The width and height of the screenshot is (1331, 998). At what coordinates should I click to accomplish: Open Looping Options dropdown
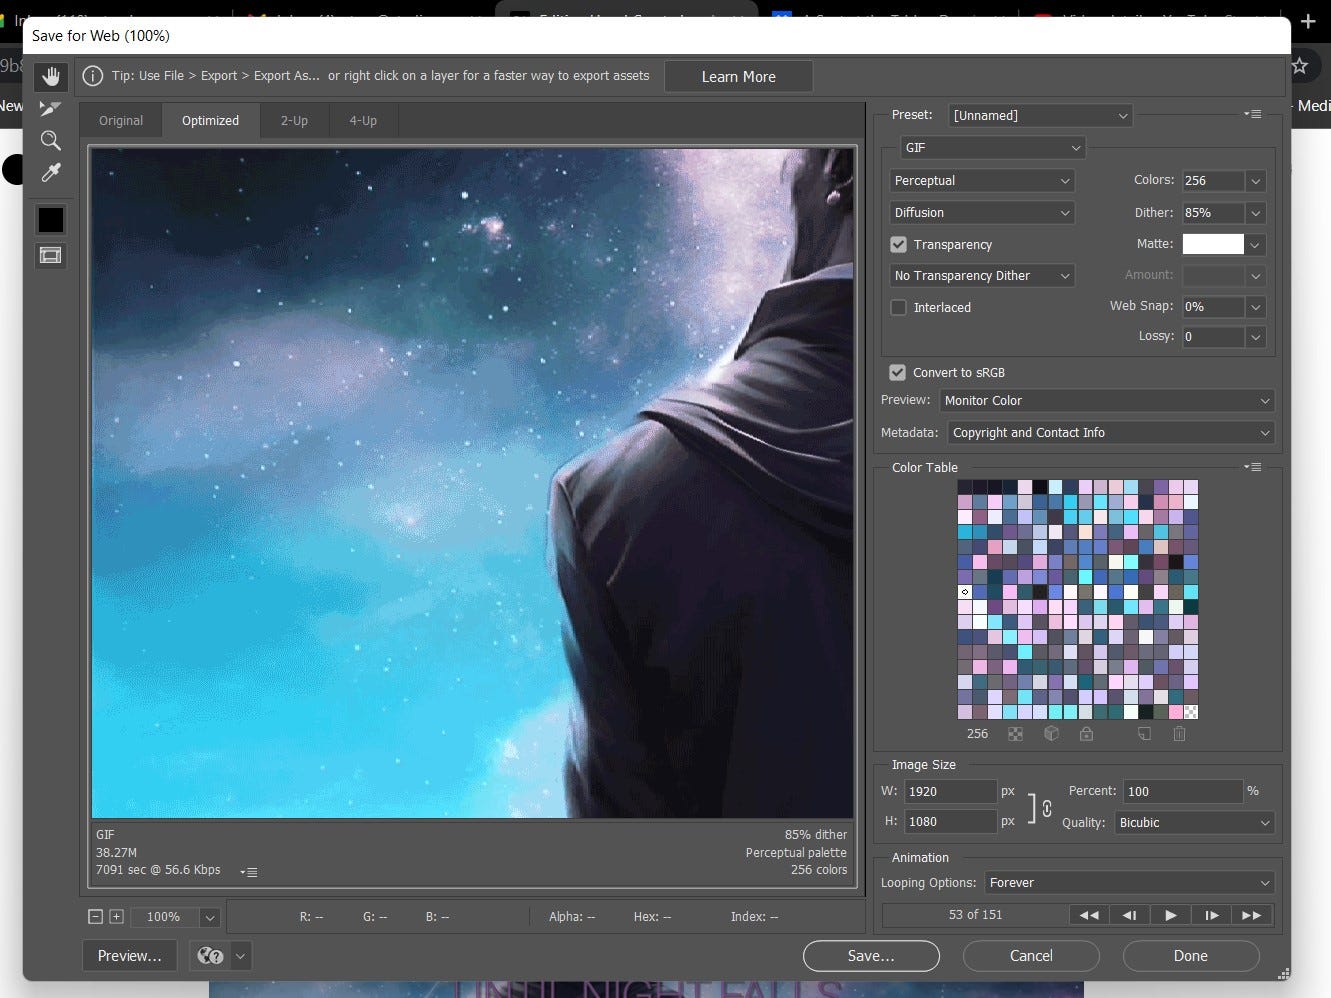point(1130,883)
